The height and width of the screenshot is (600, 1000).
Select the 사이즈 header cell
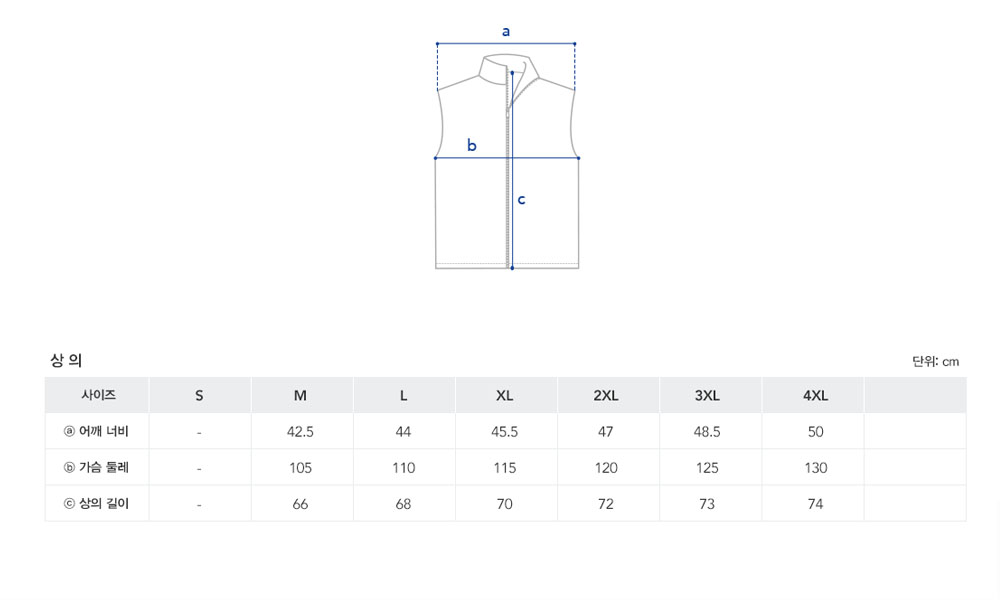[x=98, y=395]
